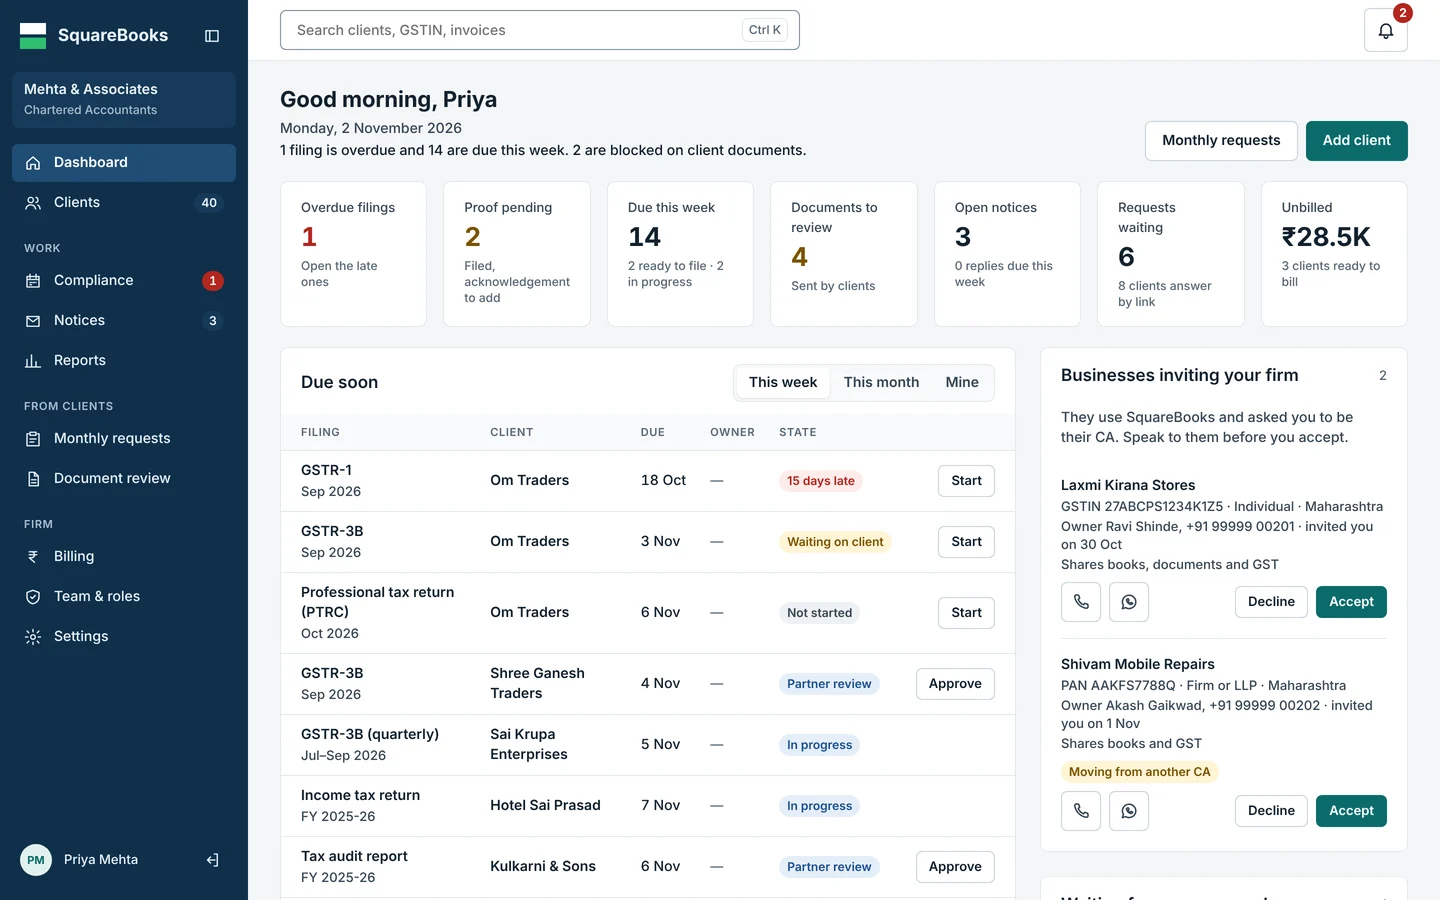
Task: Call Laxmi Kirana Stores owner
Action: pos(1081,602)
